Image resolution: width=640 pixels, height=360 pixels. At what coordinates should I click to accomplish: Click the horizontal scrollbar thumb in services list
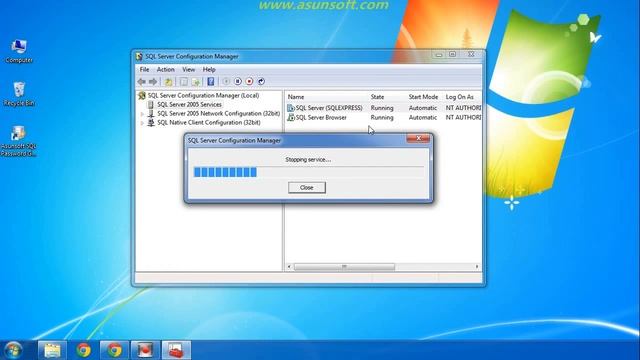pyautogui.click(x=344, y=267)
